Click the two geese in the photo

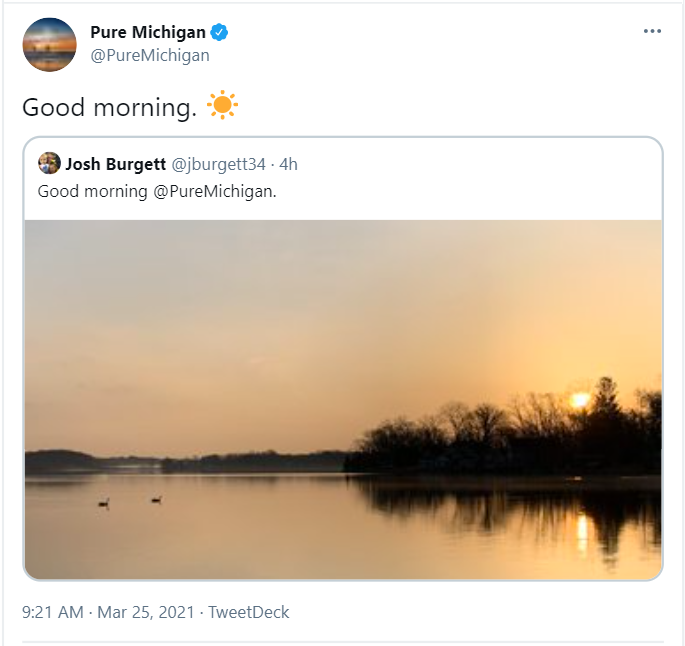point(130,500)
